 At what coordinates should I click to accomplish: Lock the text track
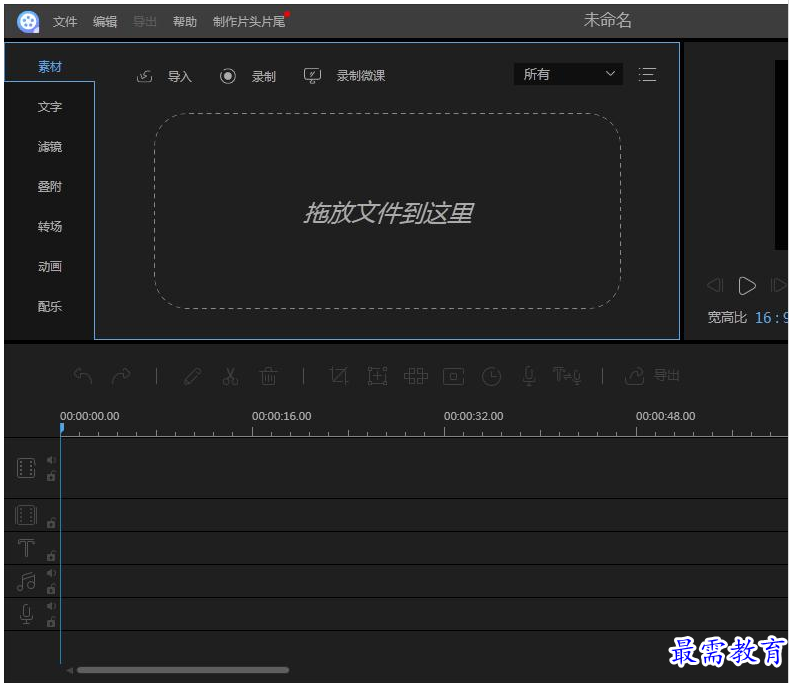(51, 556)
